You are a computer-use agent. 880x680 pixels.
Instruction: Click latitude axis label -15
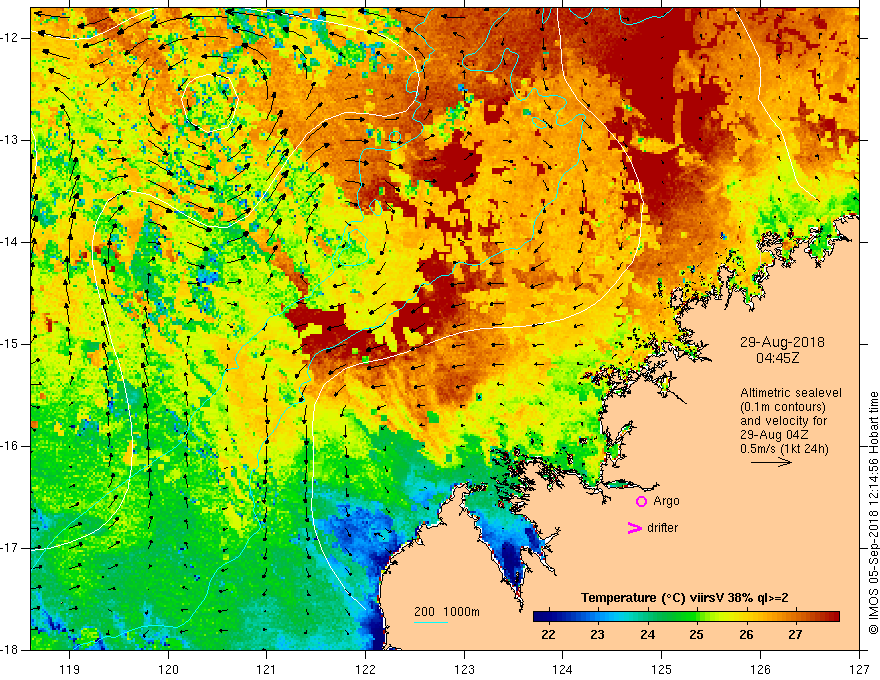pyautogui.click(x=10, y=344)
